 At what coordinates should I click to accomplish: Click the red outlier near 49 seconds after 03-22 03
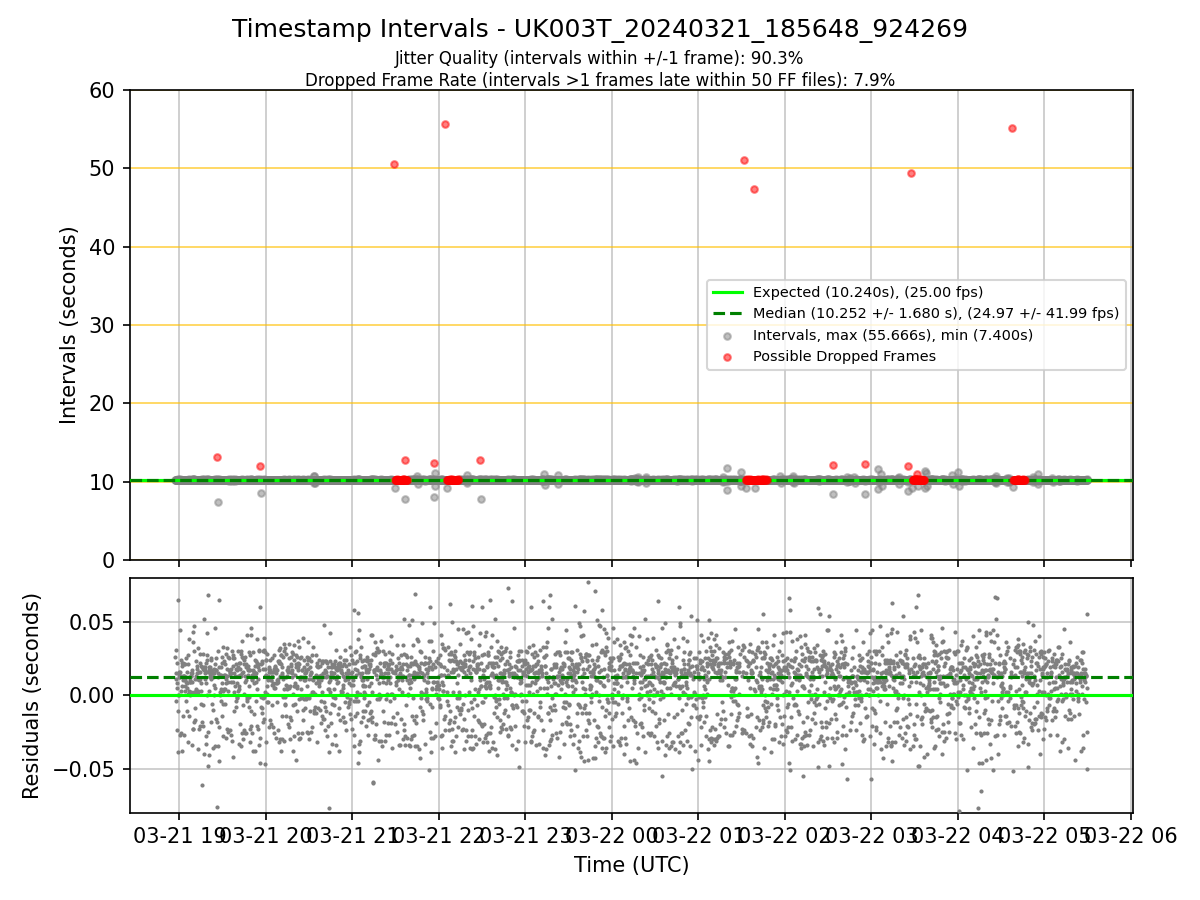[911, 173]
